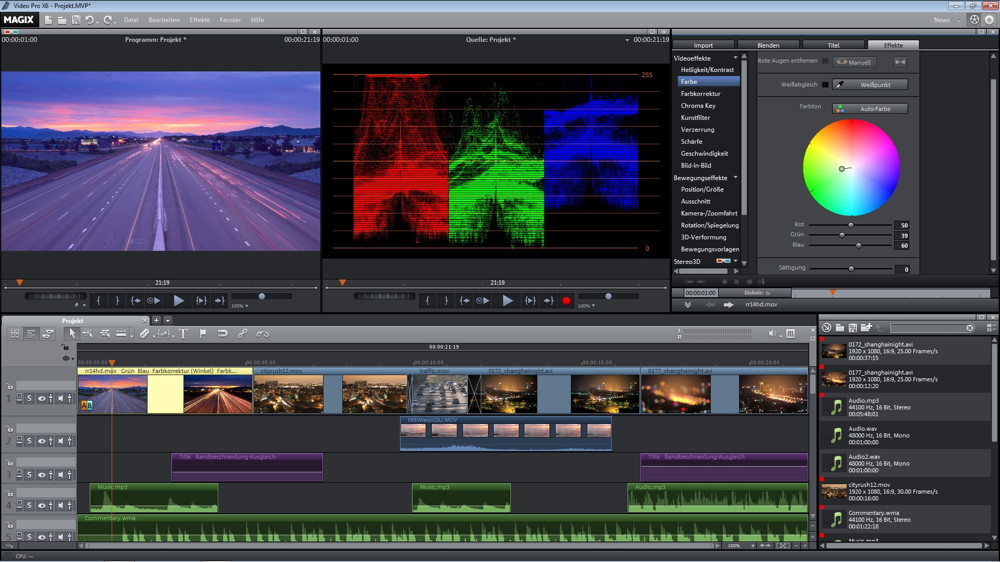Click the Auto-Farbe button
The width and height of the screenshot is (1000, 562).
click(x=871, y=108)
